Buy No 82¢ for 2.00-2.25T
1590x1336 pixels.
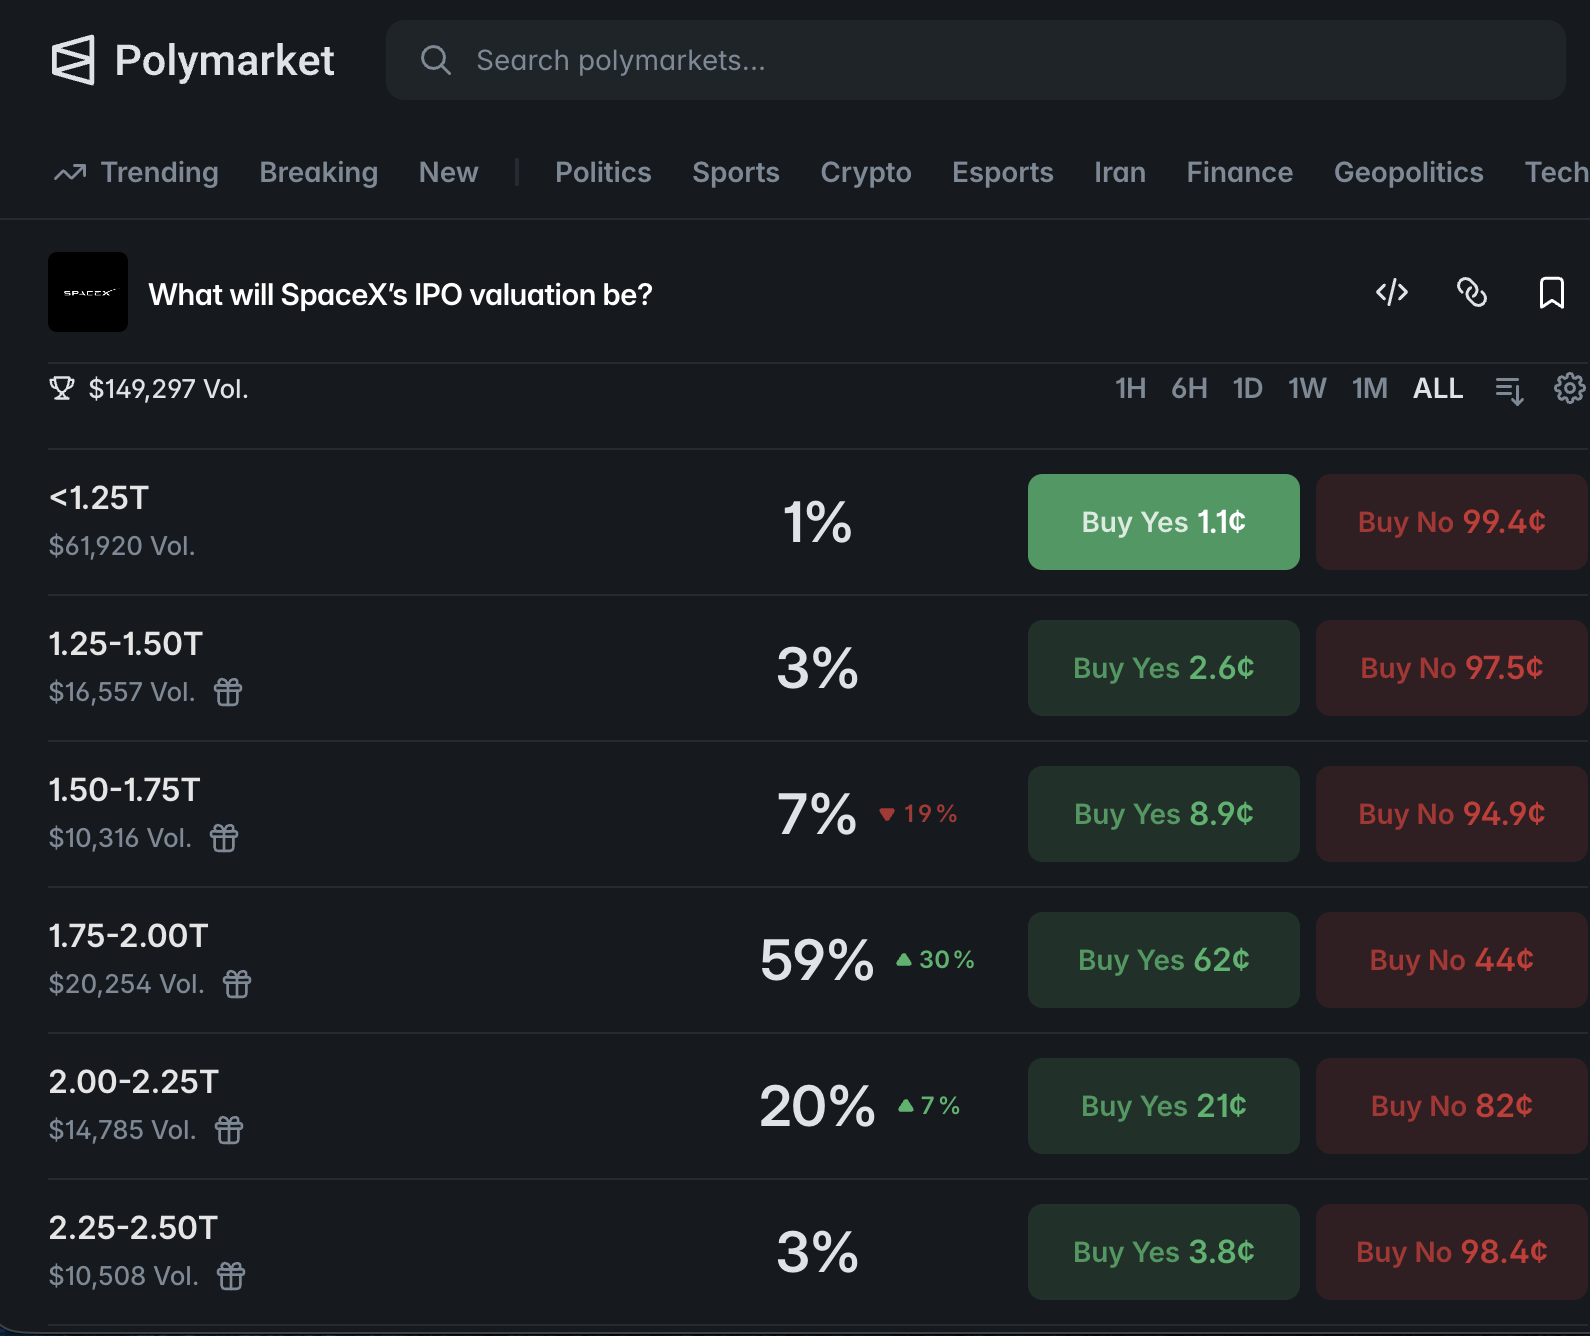pyautogui.click(x=1452, y=1106)
